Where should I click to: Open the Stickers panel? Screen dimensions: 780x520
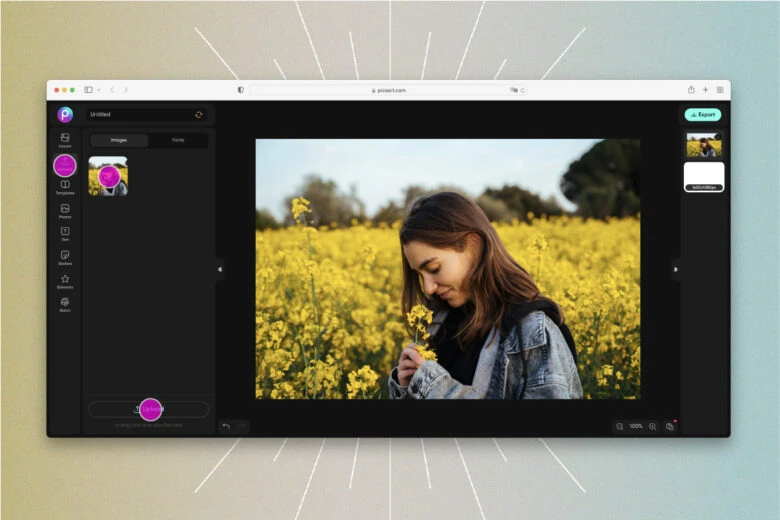tap(65, 257)
